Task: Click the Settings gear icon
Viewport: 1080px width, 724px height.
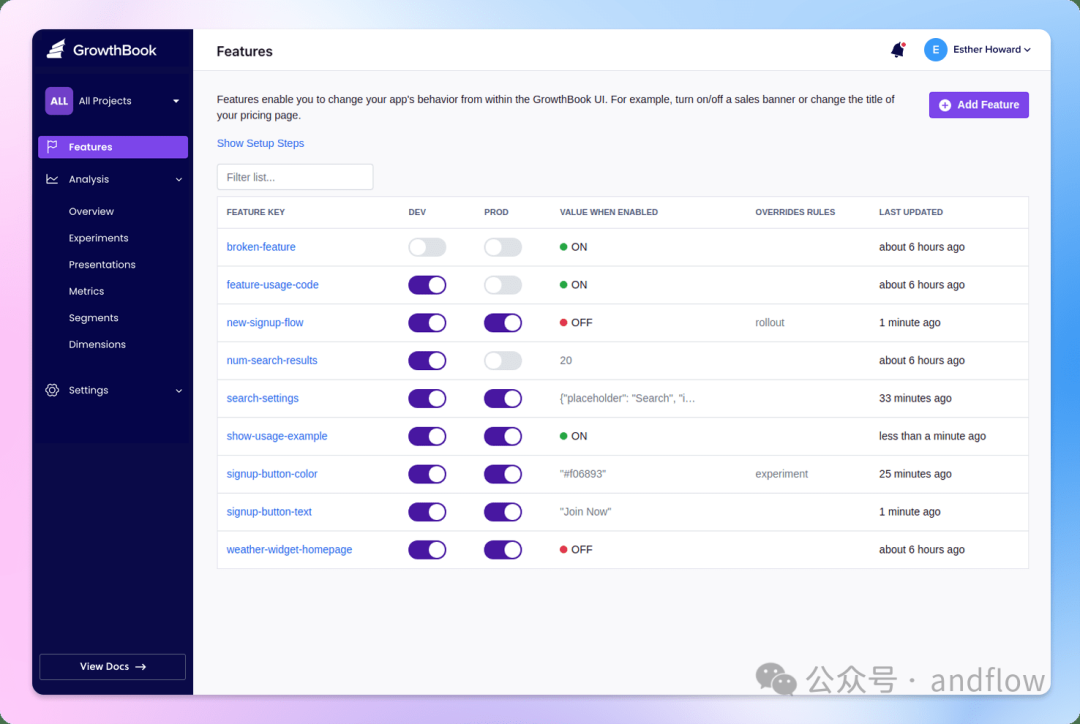Action: [x=52, y=390]
